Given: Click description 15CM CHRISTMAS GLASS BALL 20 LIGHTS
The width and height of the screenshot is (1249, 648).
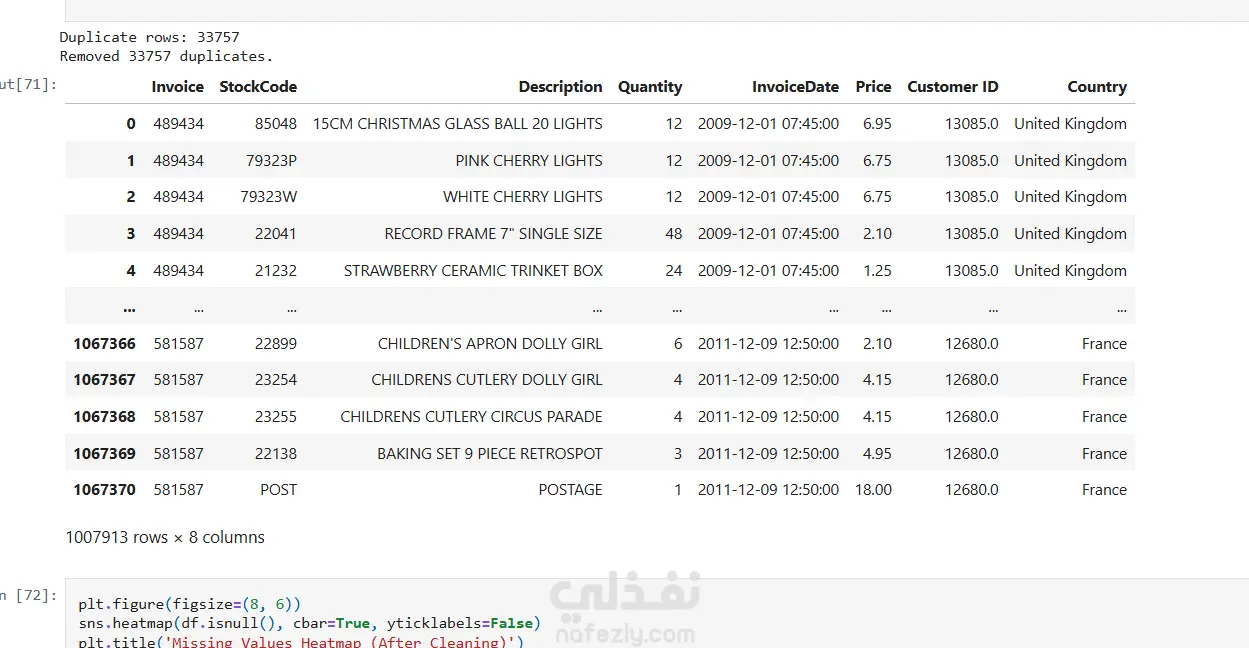Looking at the screenshot, I should tap(458, 124).
